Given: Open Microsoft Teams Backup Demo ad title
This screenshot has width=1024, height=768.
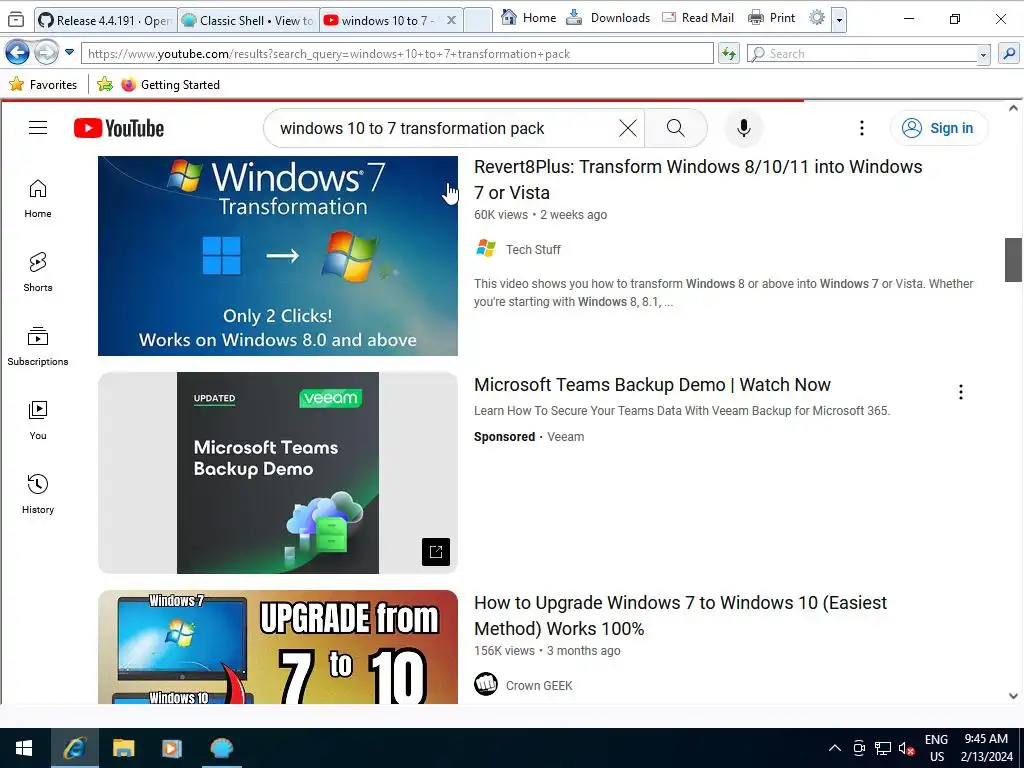Looking at the screenshot, I should pyautogui.click(x=652, y=385).
